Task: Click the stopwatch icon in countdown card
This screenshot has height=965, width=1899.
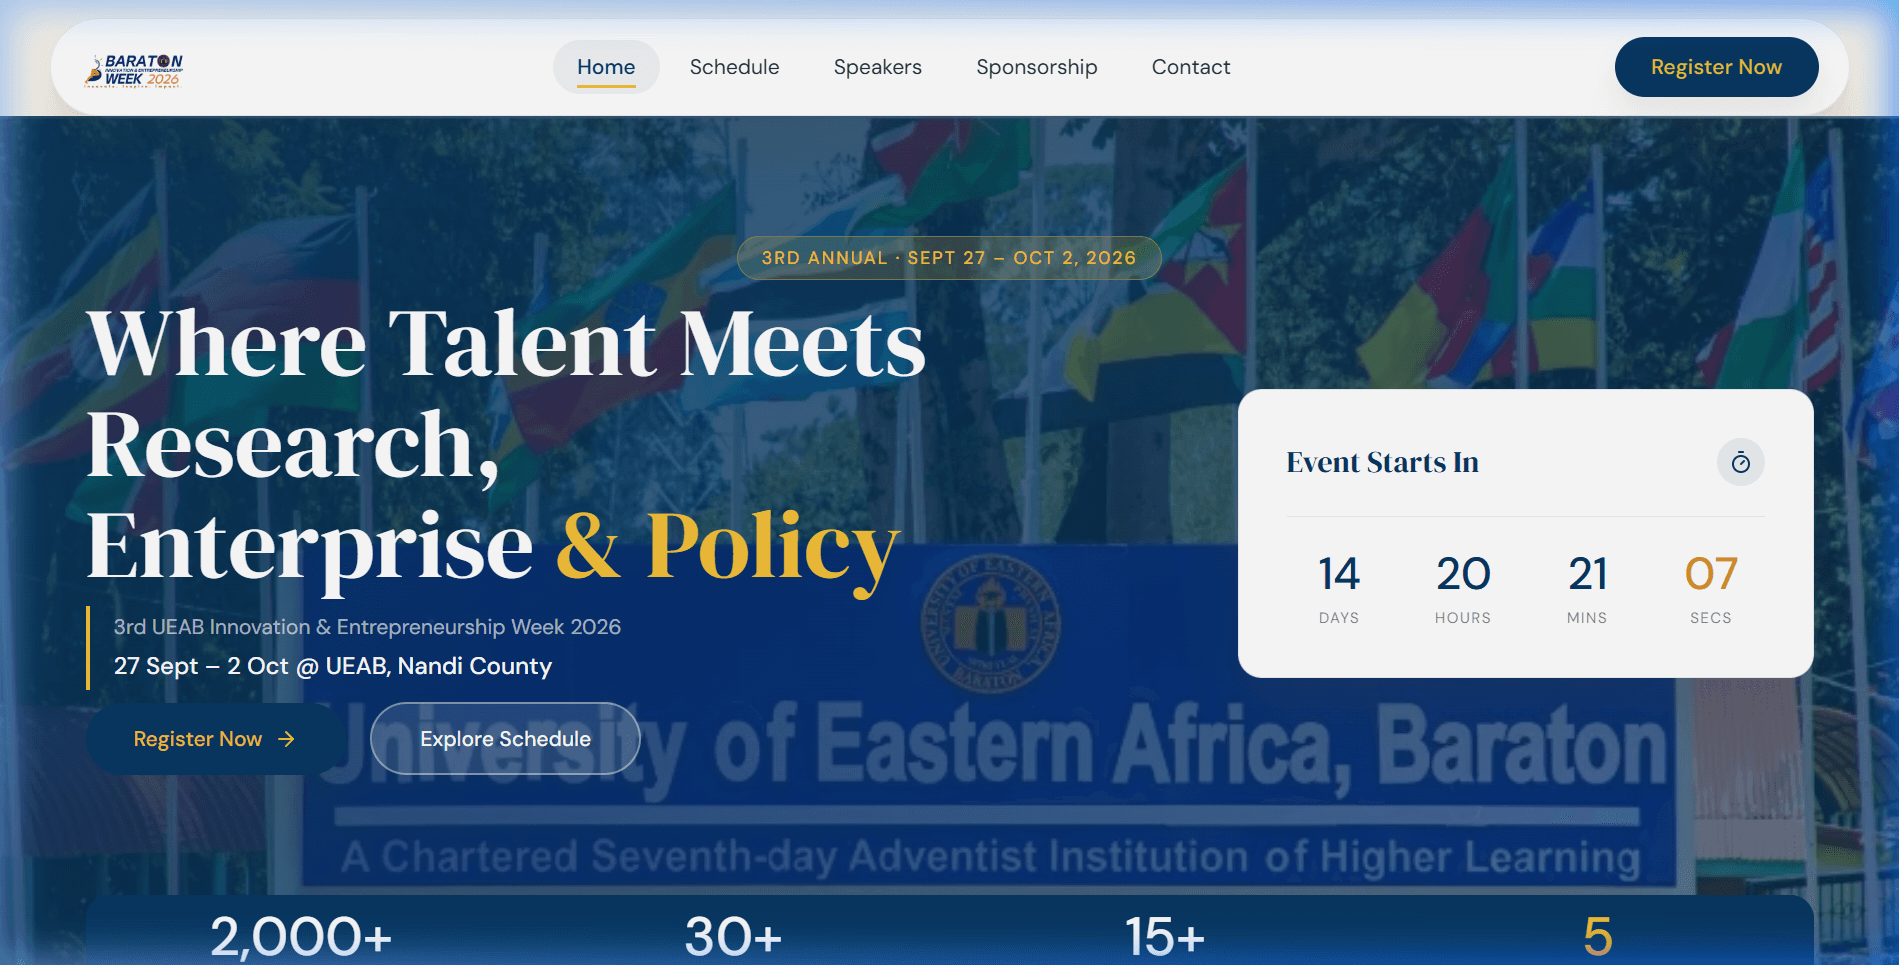Action: click(x=1740, y=462)
